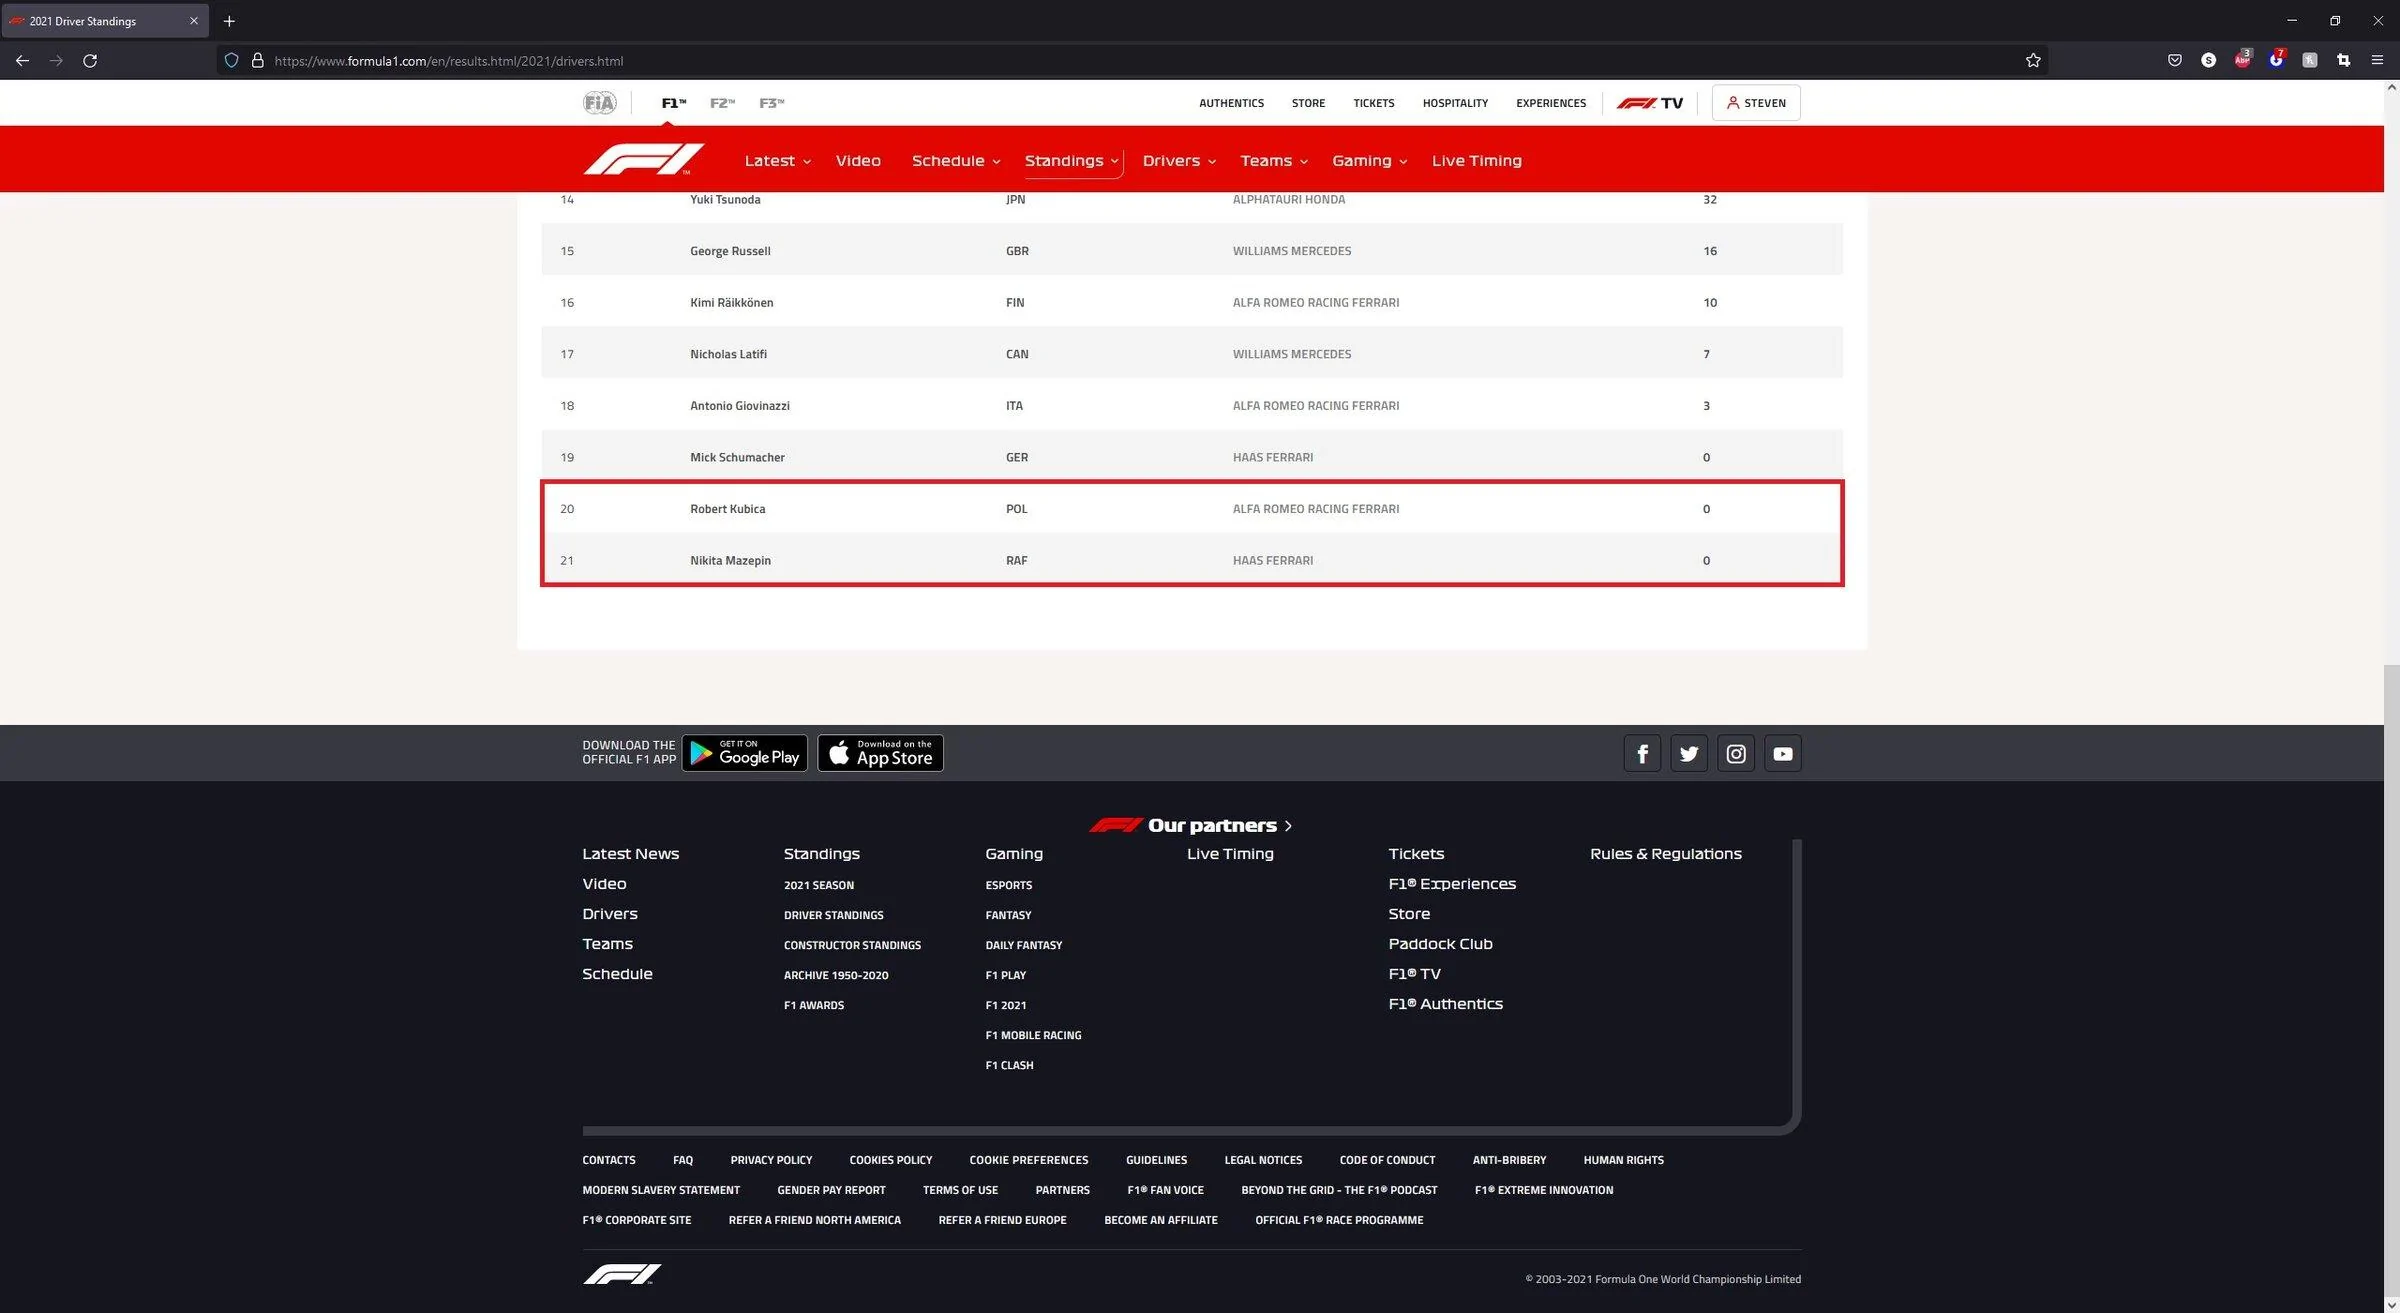This screenshot has width=2400, height=1313.
Task: Open footer F1 Mobile Racing link
Action: tap(1033, 1035)
